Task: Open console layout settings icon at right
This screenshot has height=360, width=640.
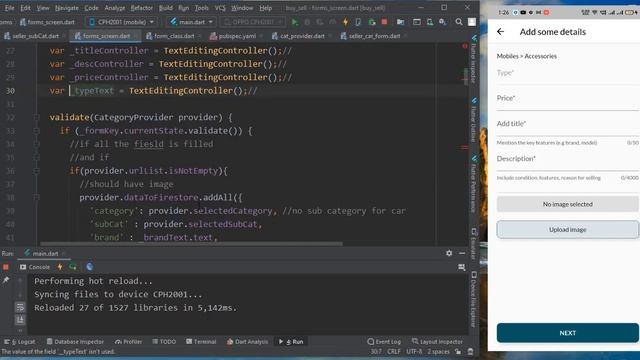Action: coord(462,267)
